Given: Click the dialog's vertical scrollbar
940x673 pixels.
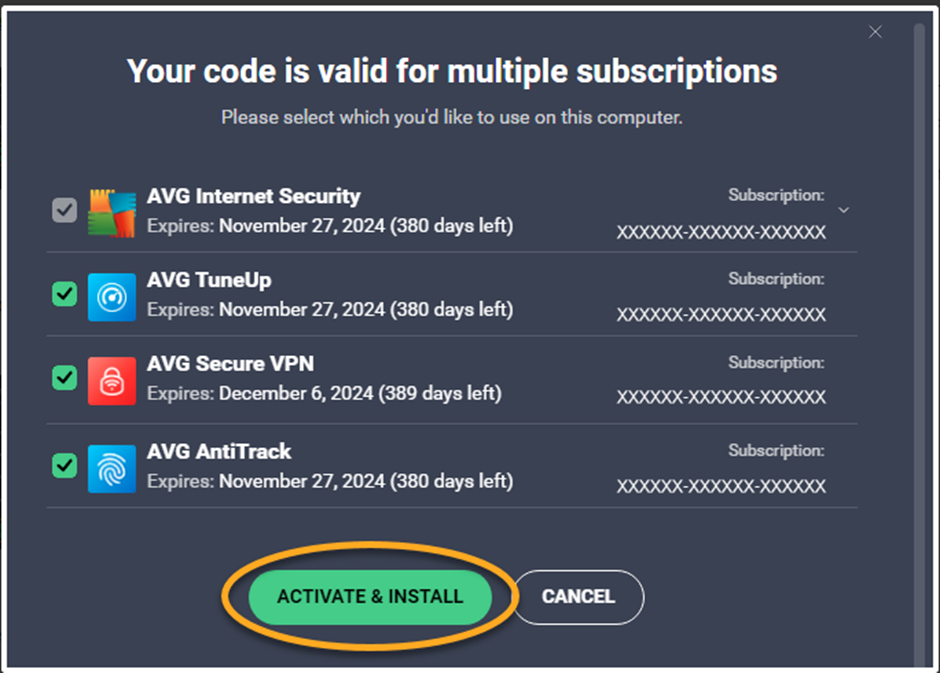Looking at the screenshot, I should tap(919, 300).
